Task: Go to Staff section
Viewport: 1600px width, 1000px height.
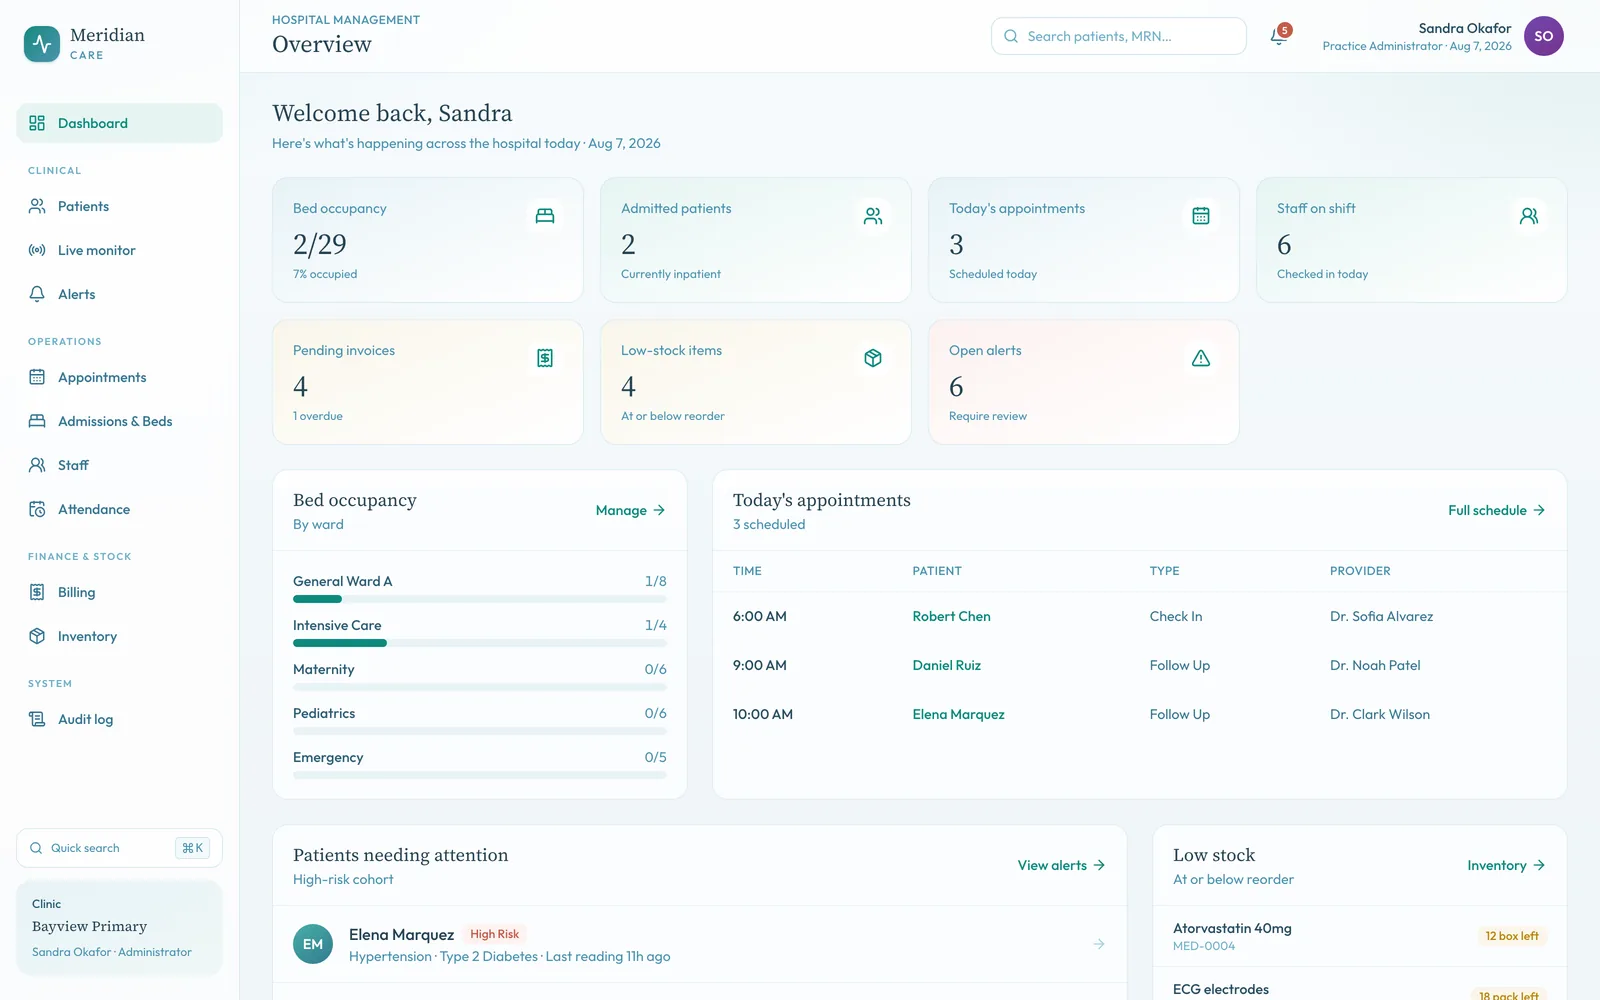Action: [119, 465]
